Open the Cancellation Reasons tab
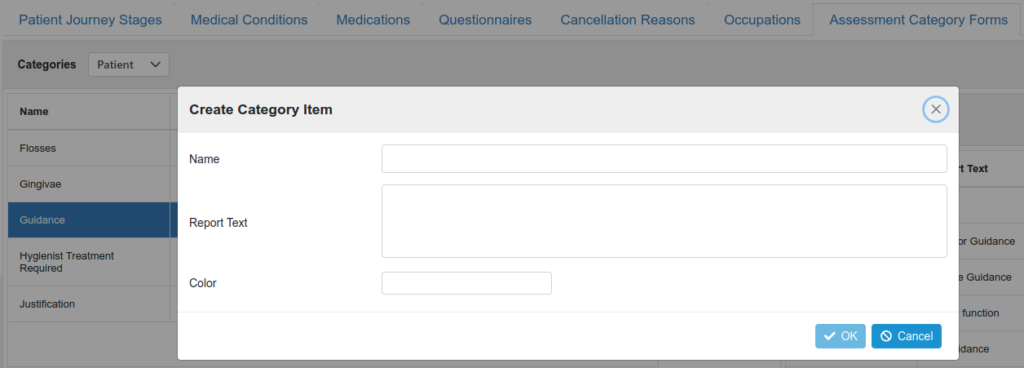 coord(628,20)
